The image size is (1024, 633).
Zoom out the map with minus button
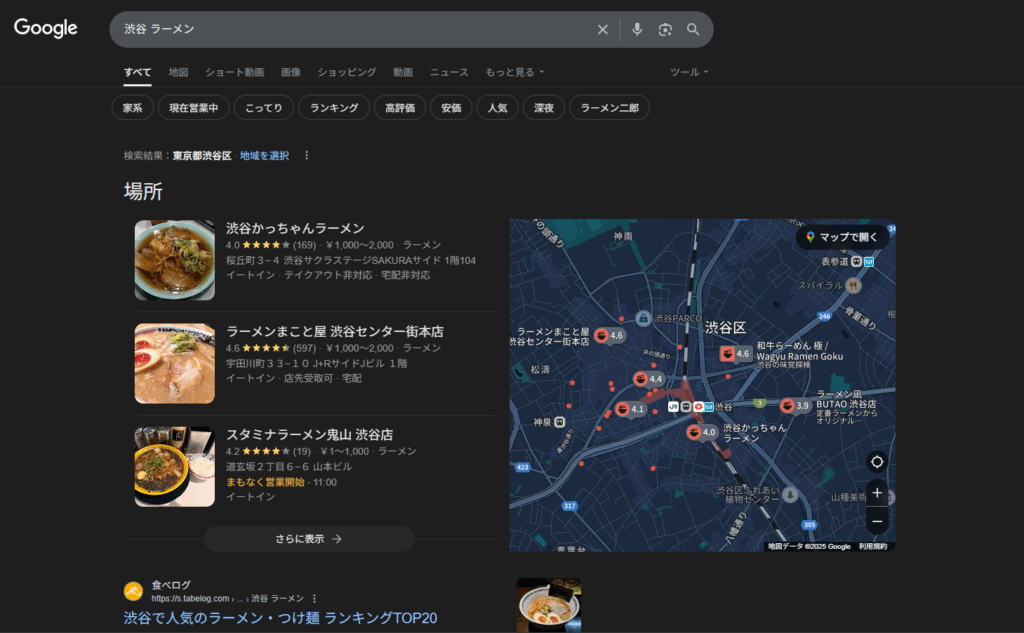877,521
